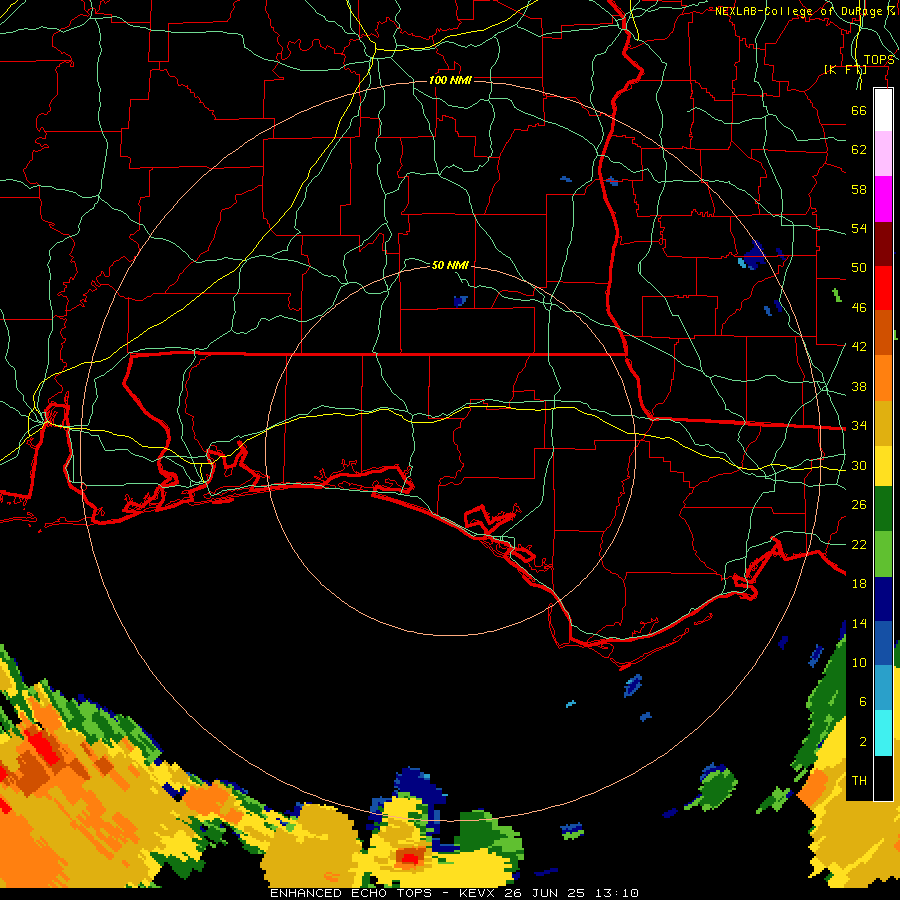Click the magenta legend swatch
The image size is (900, 900).
(x=883, y=199)
